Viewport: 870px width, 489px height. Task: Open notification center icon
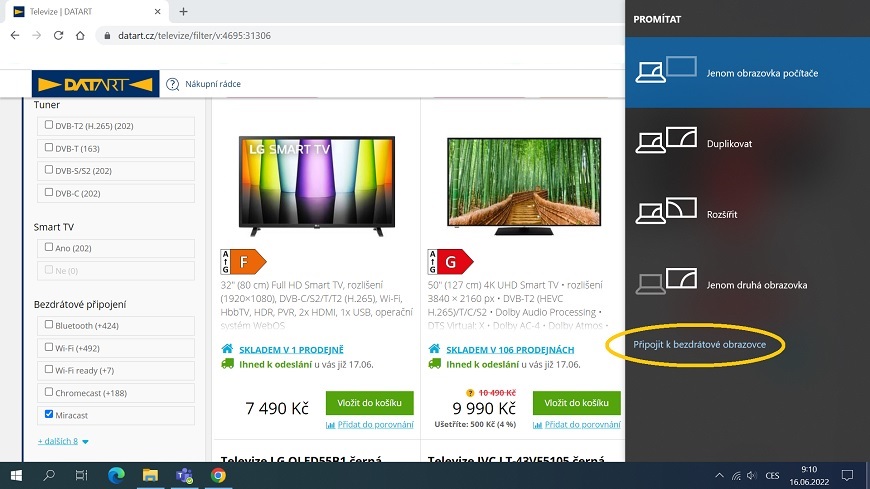tap(847, 476)
